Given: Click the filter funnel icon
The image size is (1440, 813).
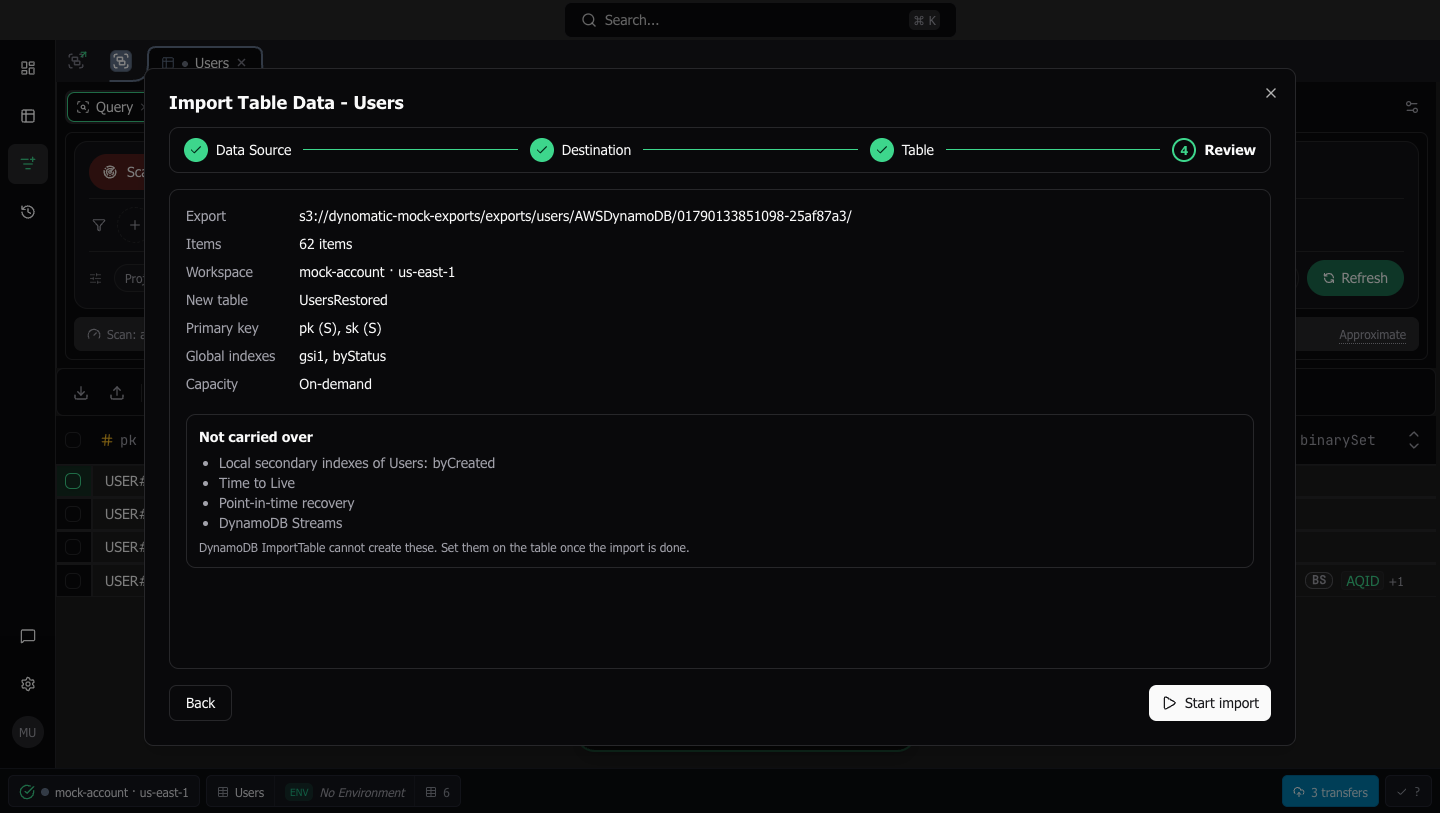Looking at the screenshot, I should coord(99,225).
